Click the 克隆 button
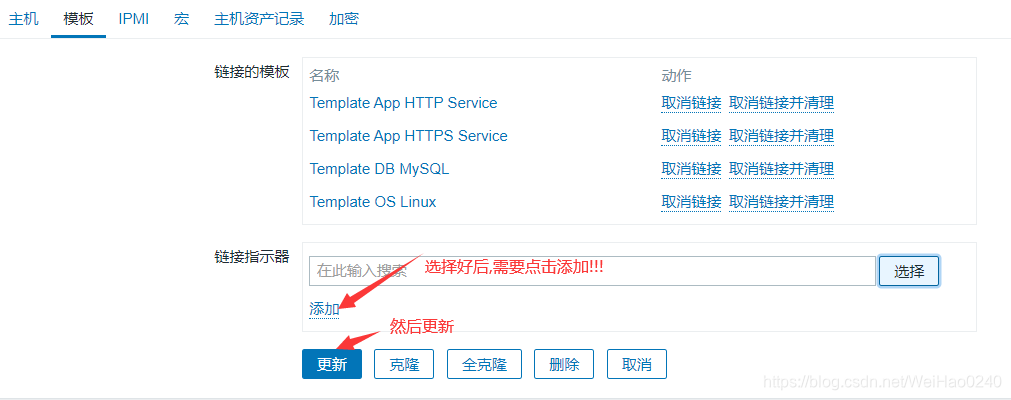 point(404,365)
